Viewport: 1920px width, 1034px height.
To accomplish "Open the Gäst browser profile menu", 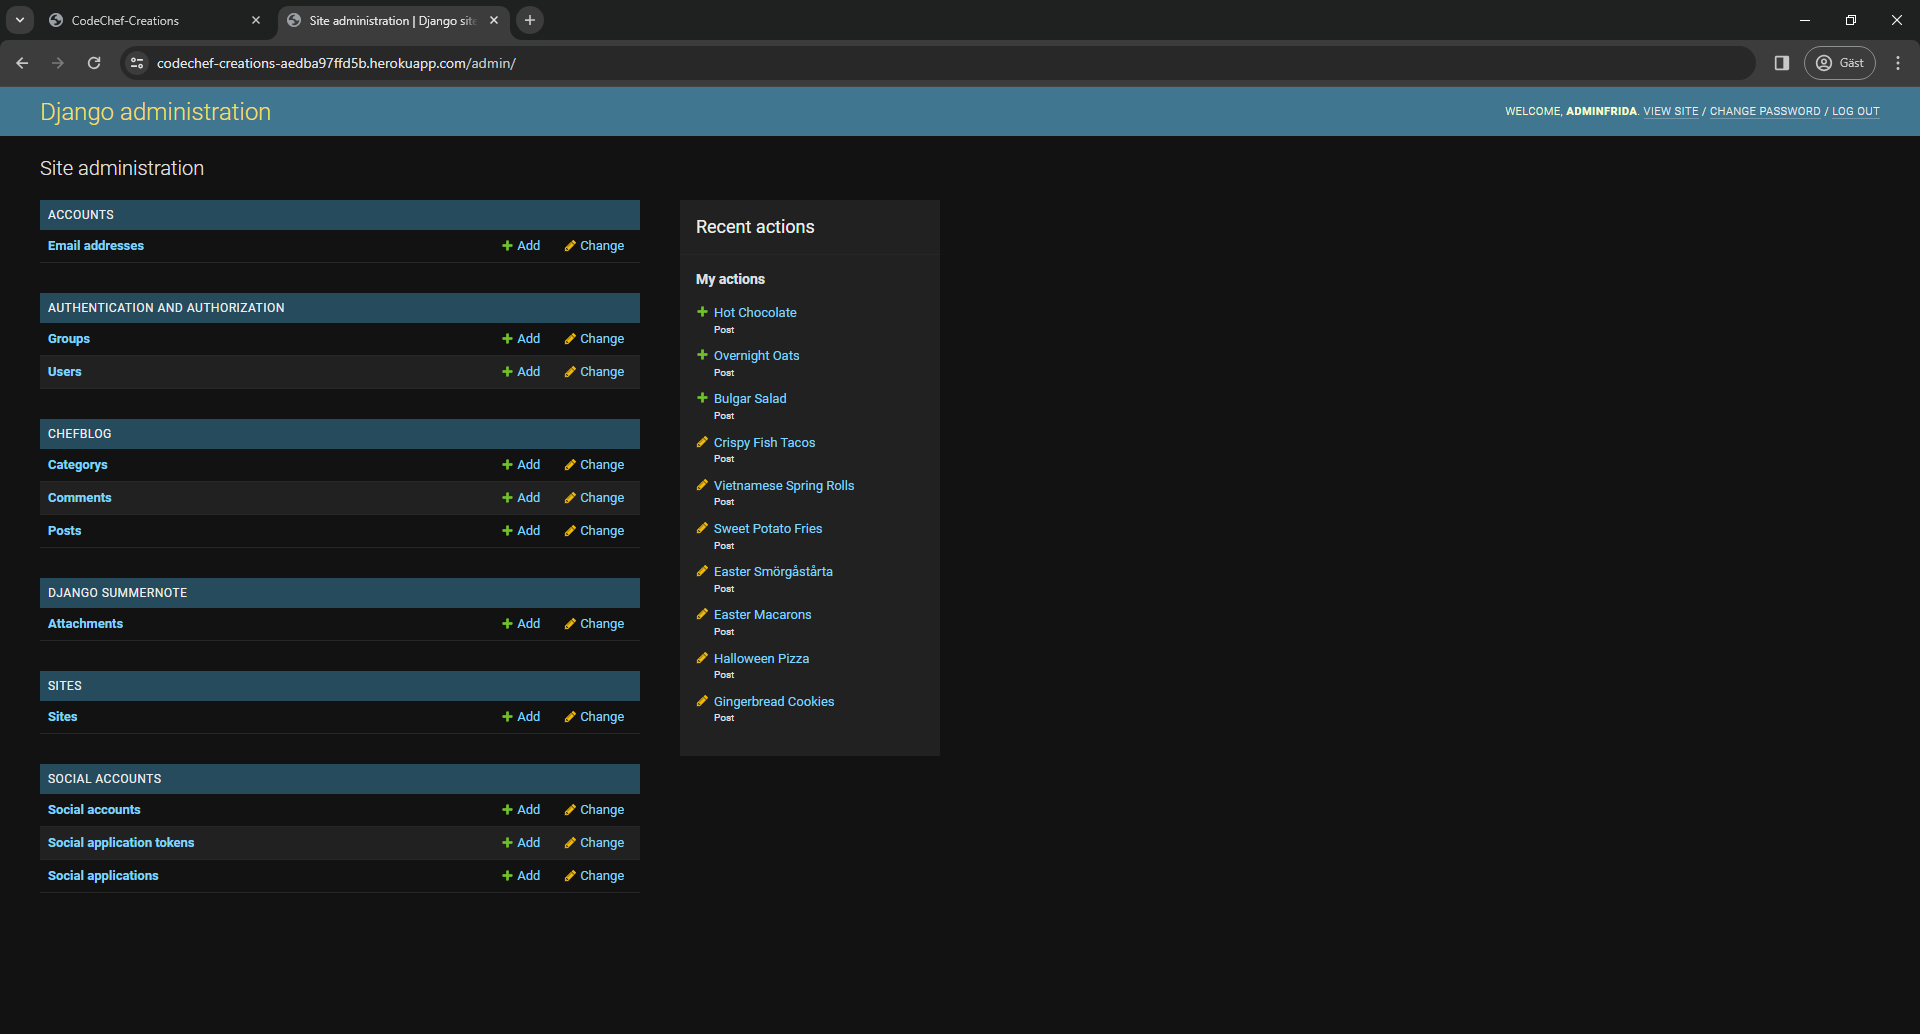I will [1840, 62].
